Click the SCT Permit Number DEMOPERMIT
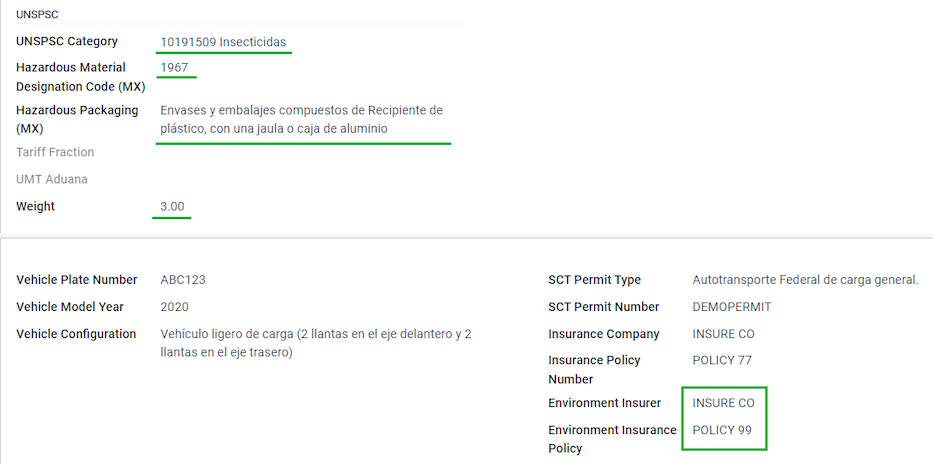 [x=732, y=307]
